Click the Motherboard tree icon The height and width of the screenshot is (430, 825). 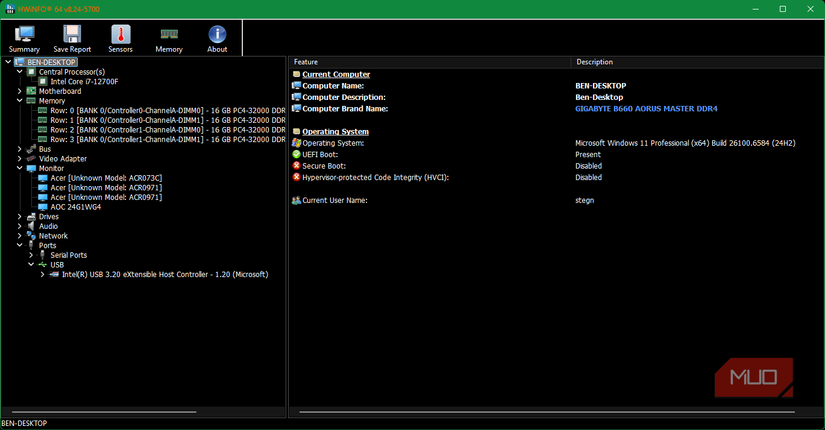click(31, 91)
